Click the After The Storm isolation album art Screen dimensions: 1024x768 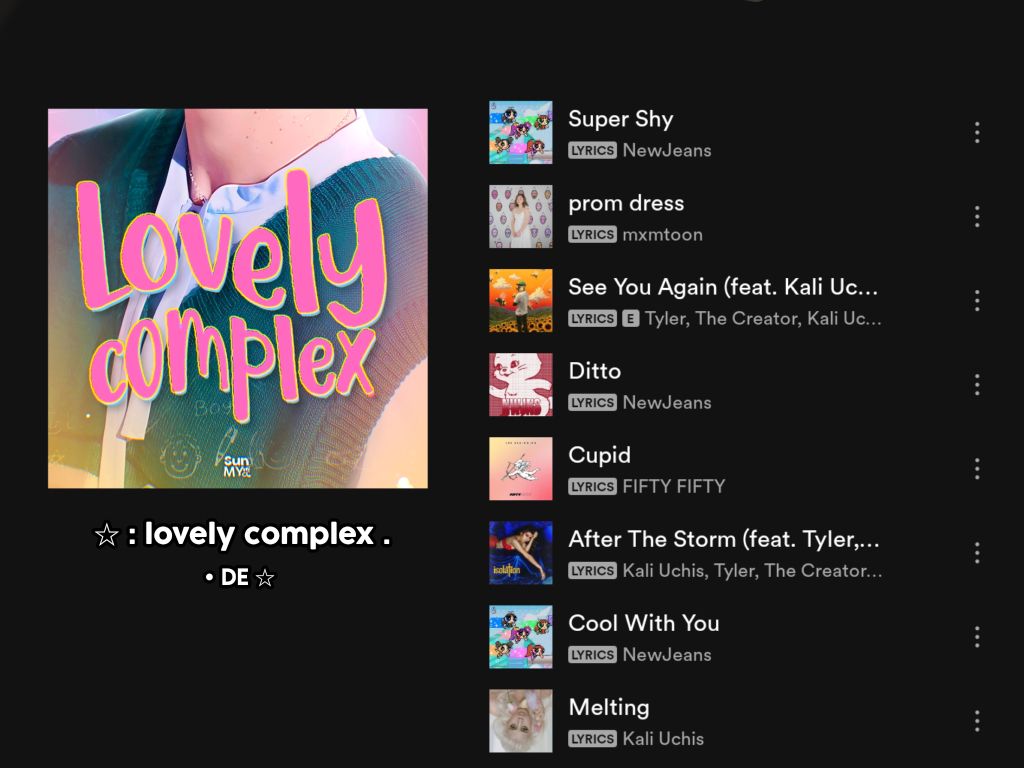[520, 552]
